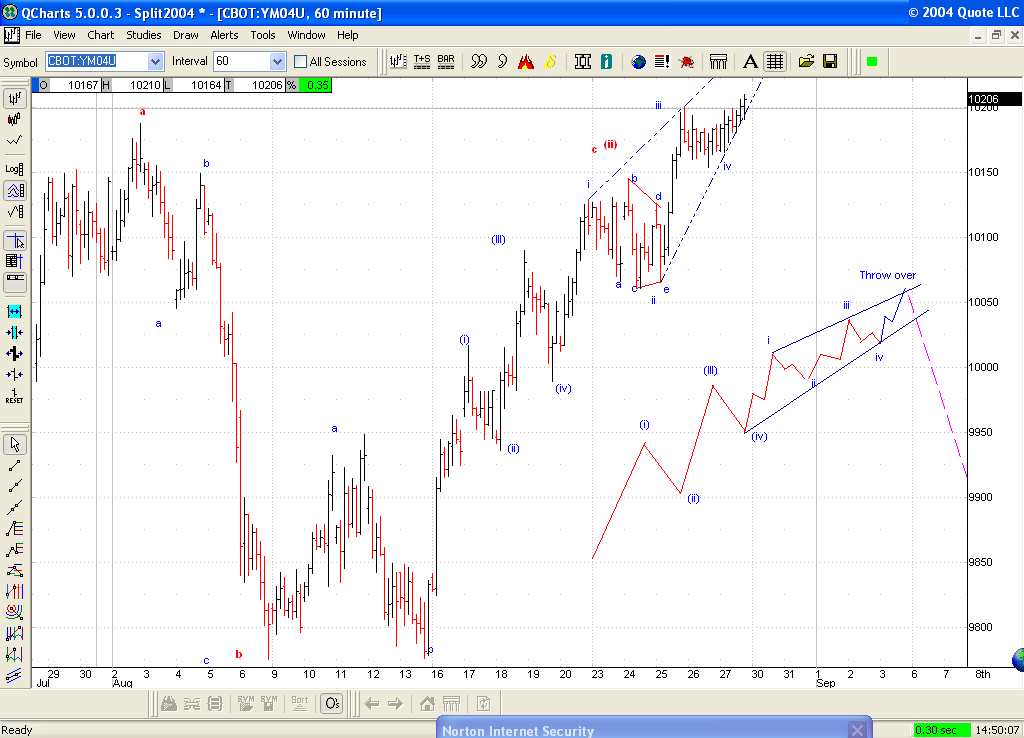Click the open folder icon
Viewport: 1024px width, 738px height.
coord(807,61)
